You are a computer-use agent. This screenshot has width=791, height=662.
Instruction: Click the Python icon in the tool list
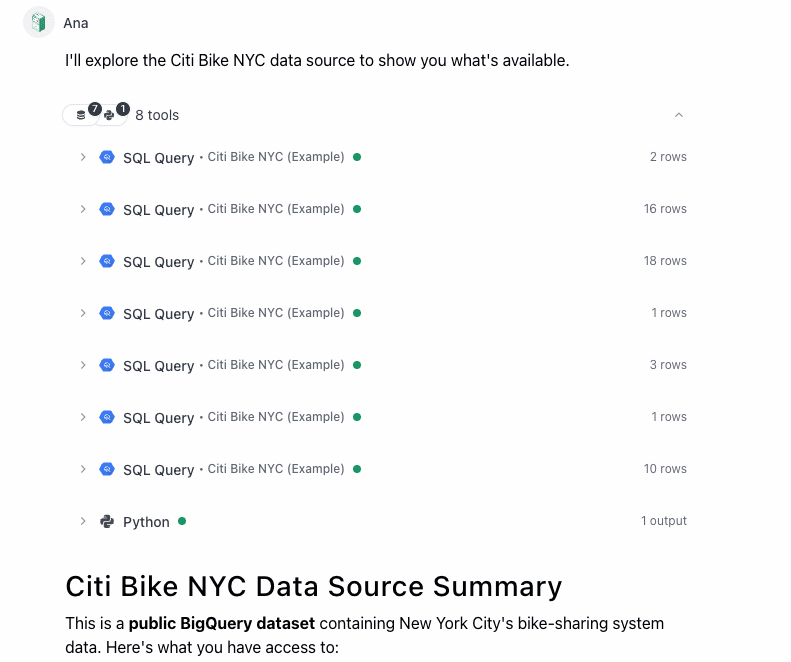click(107, 521)
